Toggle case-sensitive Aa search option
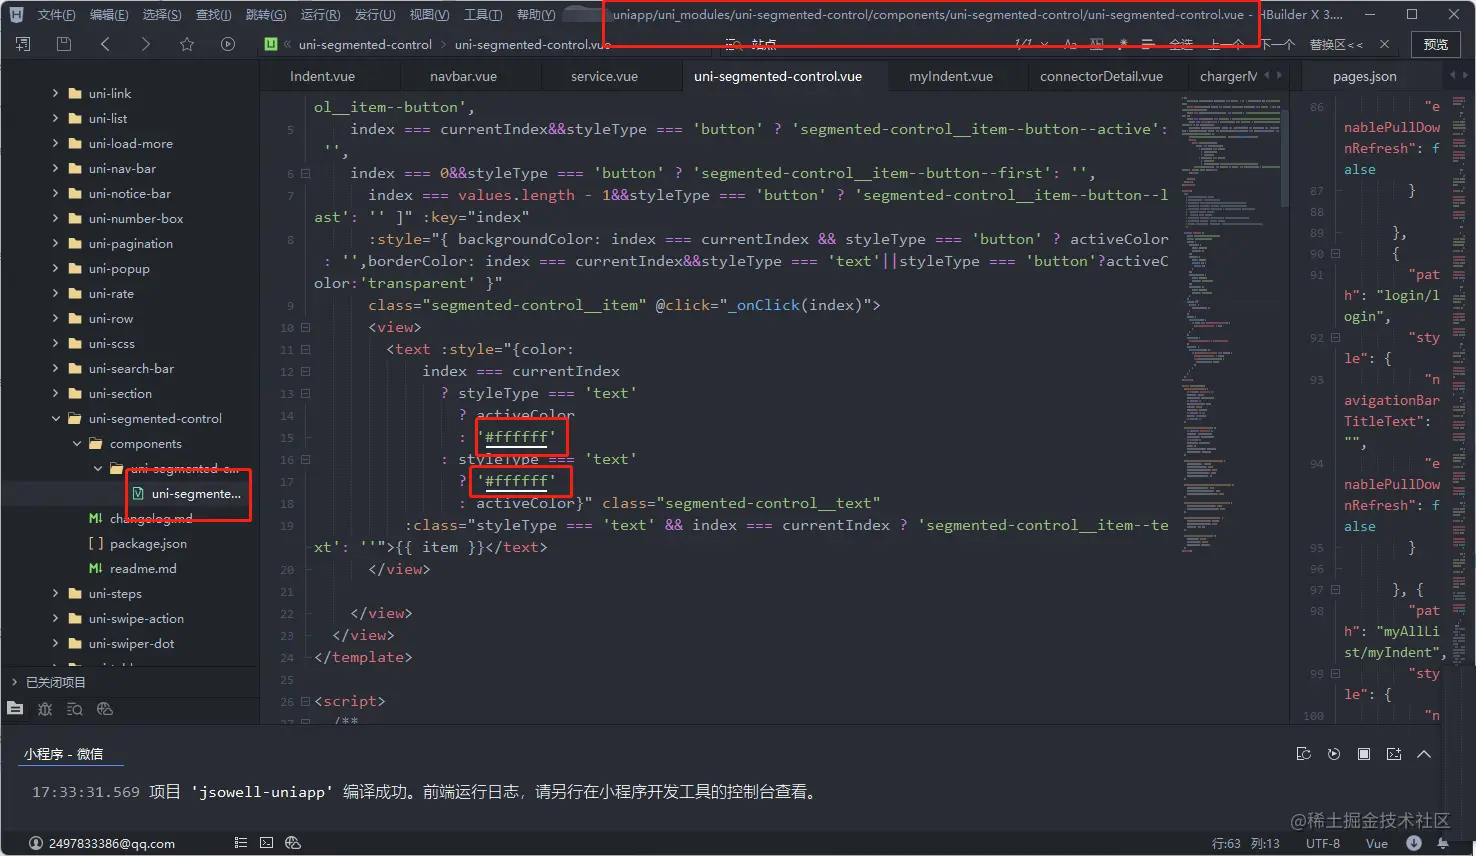The height and width of the screenshot is (856, 1476). pyautogui.click(x=1070, y=44)
